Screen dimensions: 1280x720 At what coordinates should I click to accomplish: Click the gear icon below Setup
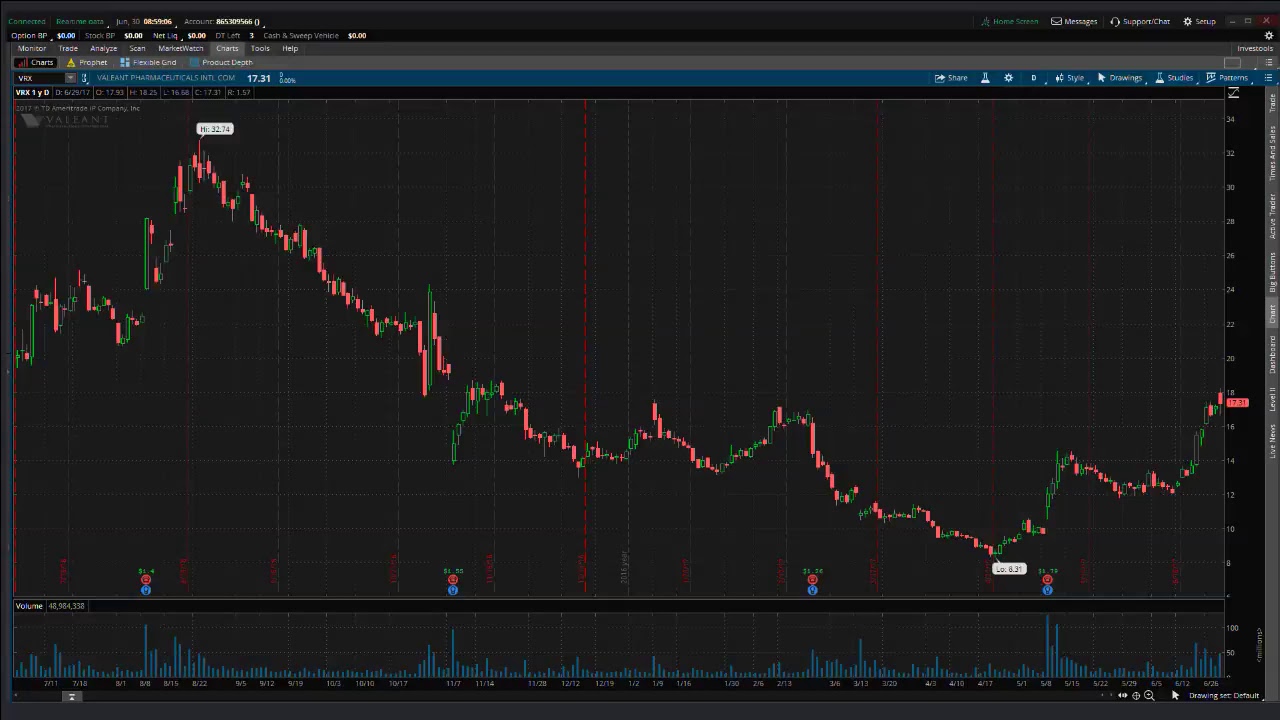1269,35
